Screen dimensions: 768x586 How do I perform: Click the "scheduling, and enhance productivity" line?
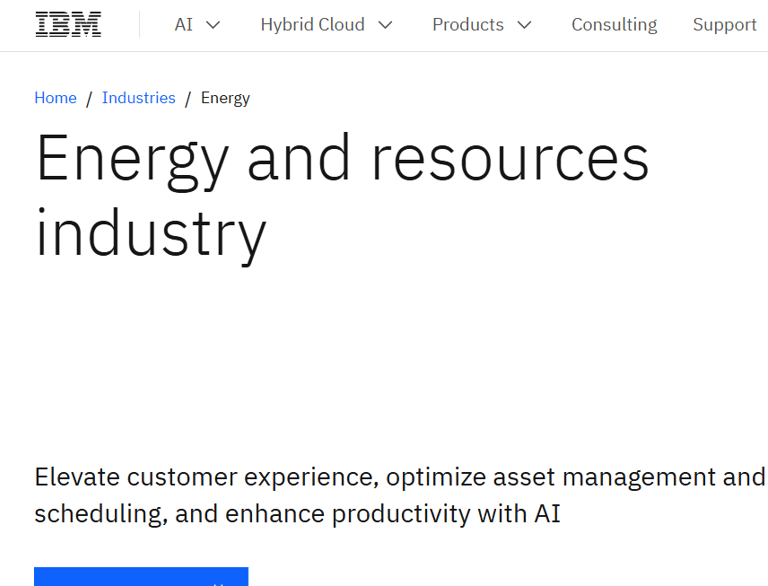pyautogui.click(x=297, y=514)
